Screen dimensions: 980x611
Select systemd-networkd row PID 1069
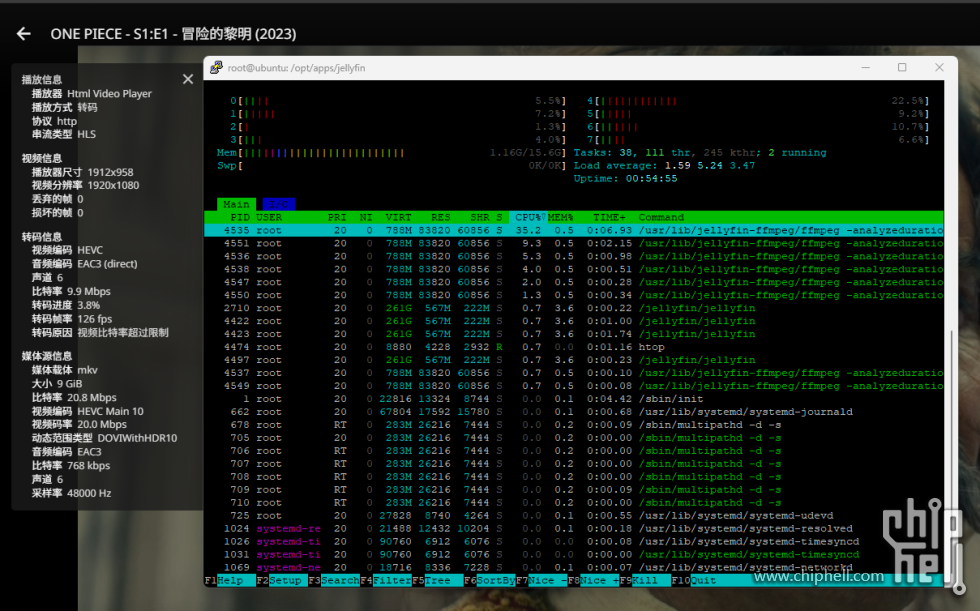(574, 567)
